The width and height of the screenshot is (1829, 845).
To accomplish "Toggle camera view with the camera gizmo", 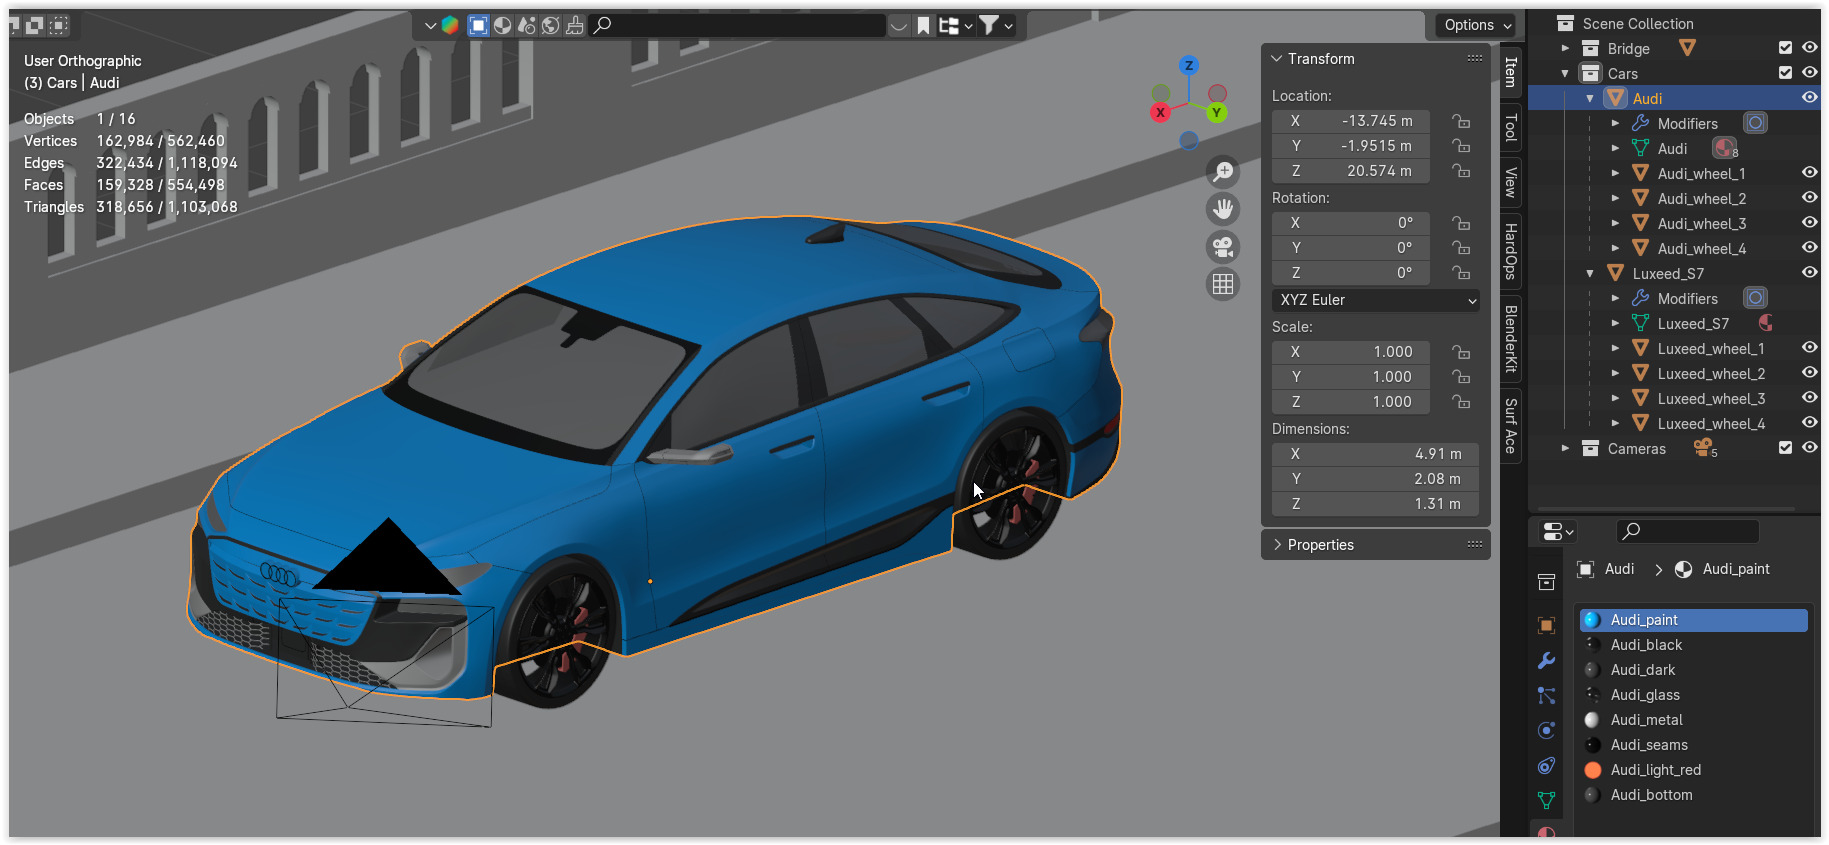I will click(x=1223, y=247).
